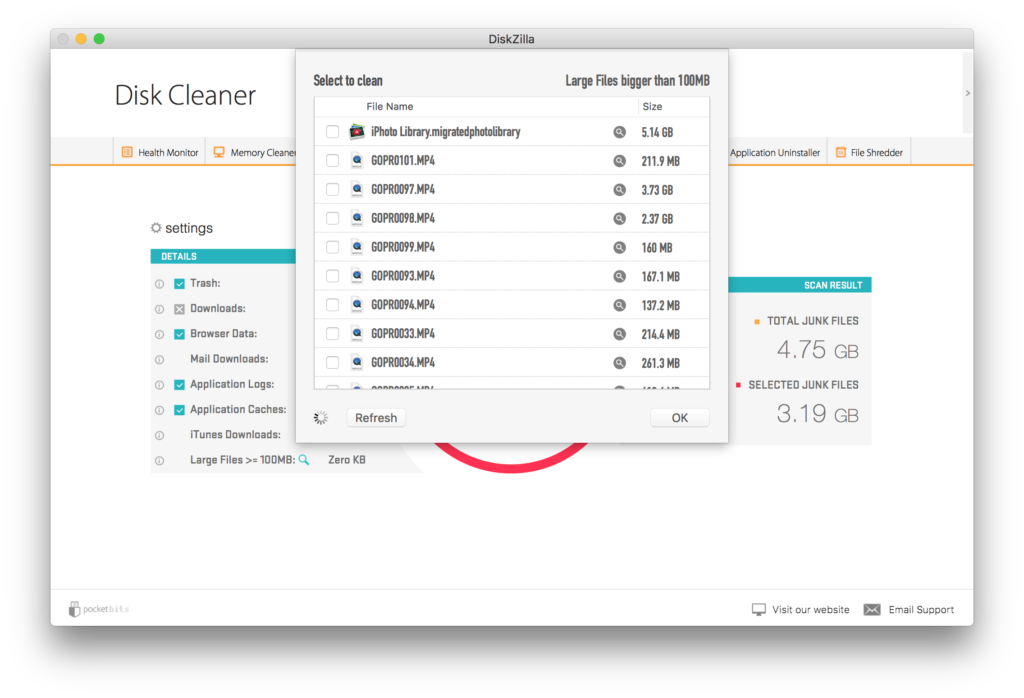
Task: Open Visit our website link
Action: (801, 609)
